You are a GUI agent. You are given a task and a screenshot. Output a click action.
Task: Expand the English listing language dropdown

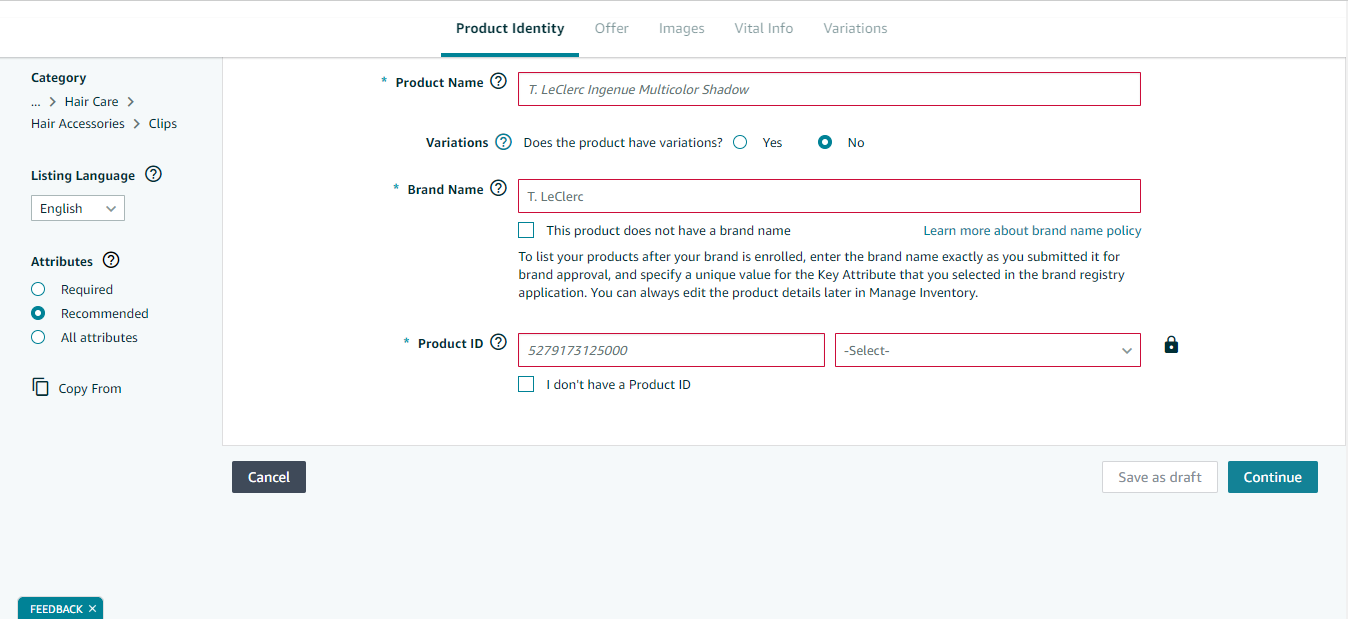(78, 208)
